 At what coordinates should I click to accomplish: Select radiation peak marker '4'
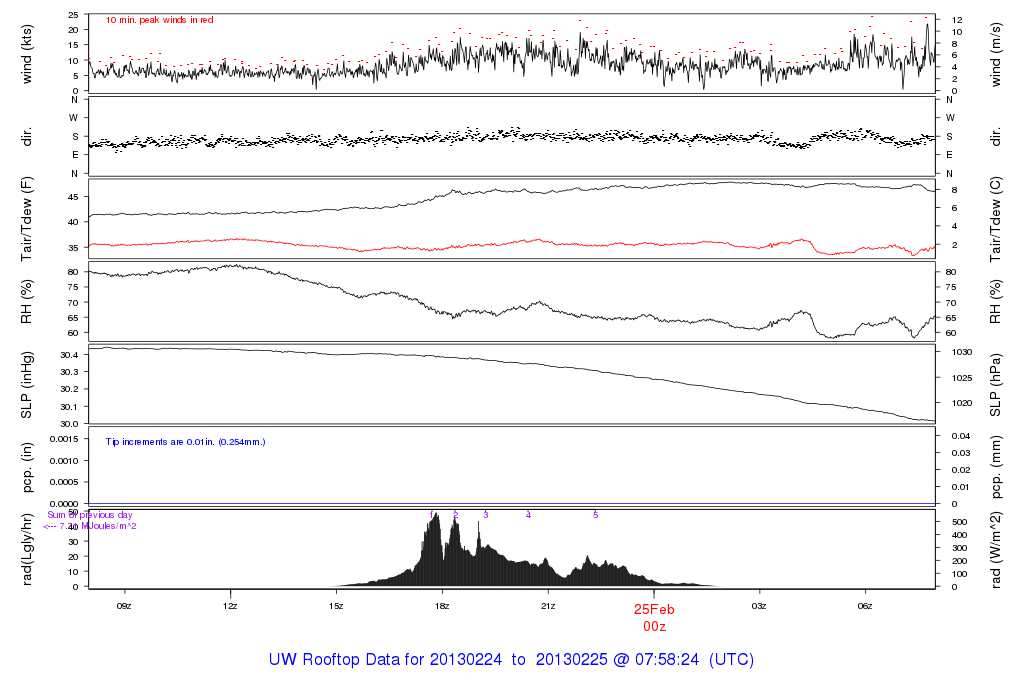[x=528, y=515]
